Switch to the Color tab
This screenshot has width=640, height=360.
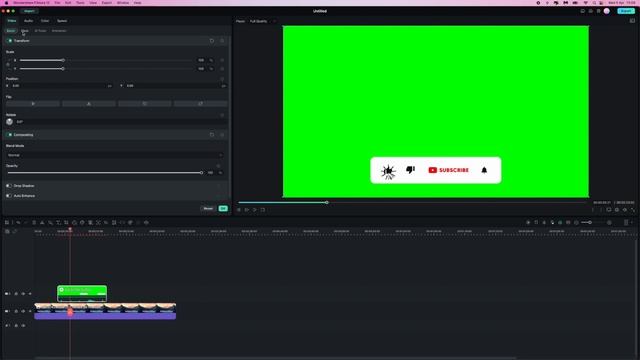tap(45, 21)
